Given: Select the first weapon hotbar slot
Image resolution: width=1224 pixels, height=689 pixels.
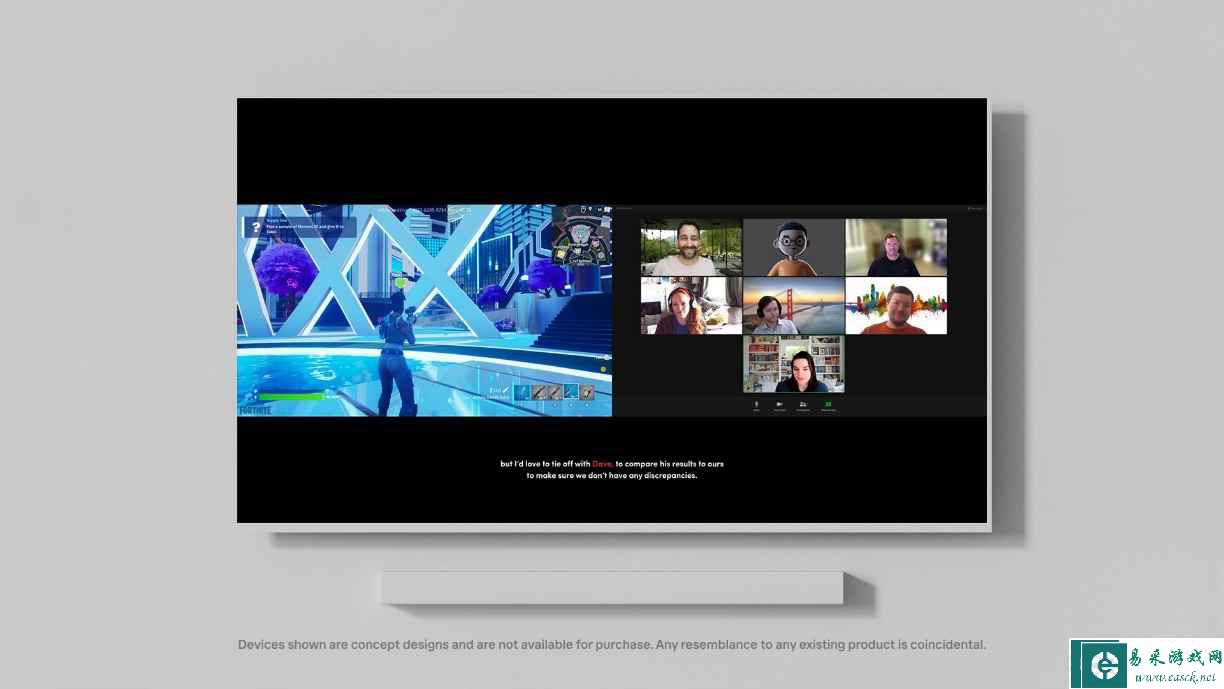Looking at the screenshot, I should coord(523,392).
